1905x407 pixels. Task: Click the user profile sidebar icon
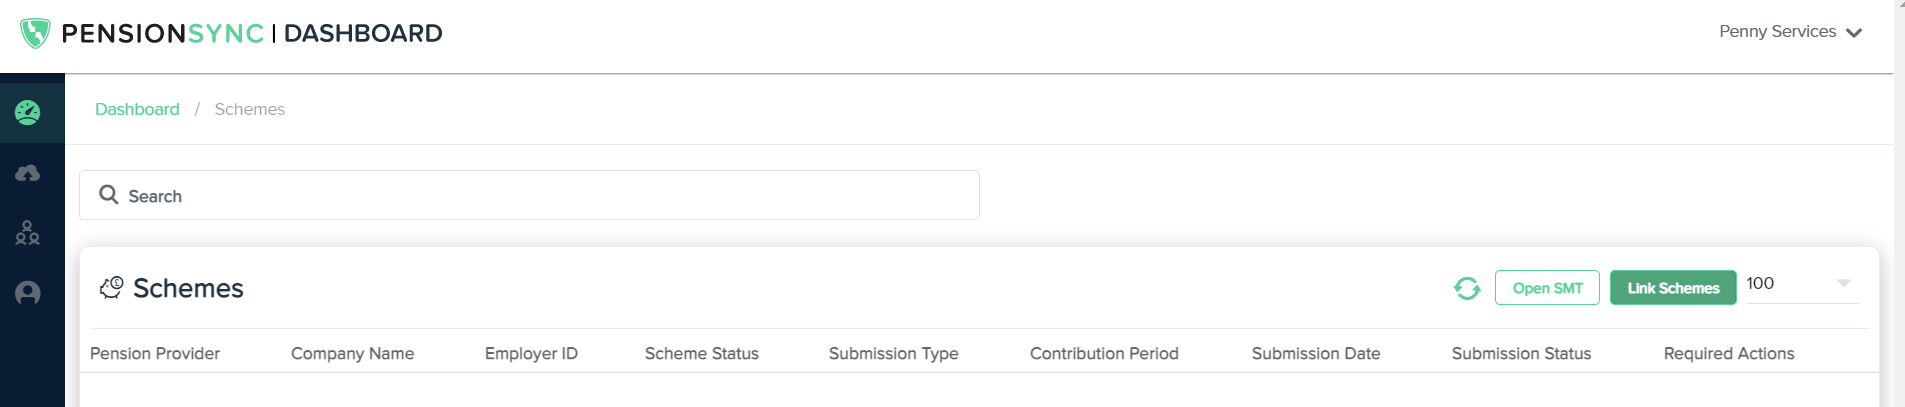point(28,293)
